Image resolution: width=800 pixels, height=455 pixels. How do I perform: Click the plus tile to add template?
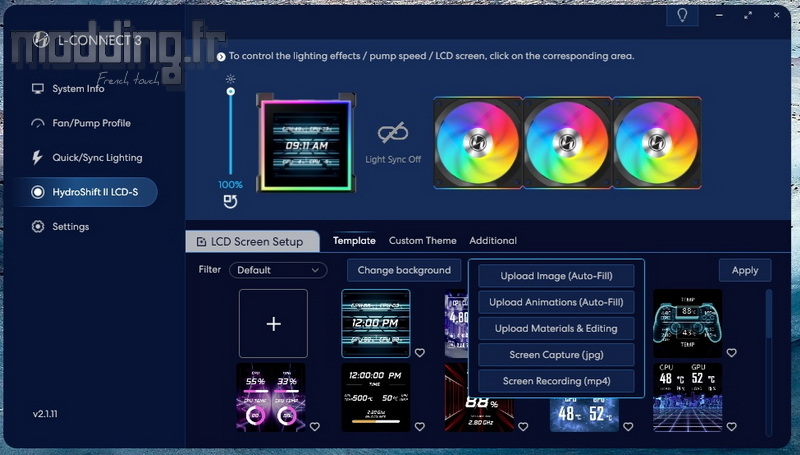tap(273, 323)
